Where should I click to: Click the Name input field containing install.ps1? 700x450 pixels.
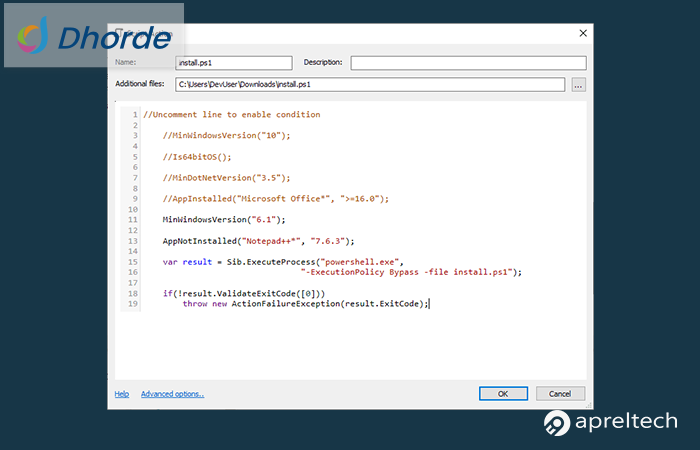[234, 63]
